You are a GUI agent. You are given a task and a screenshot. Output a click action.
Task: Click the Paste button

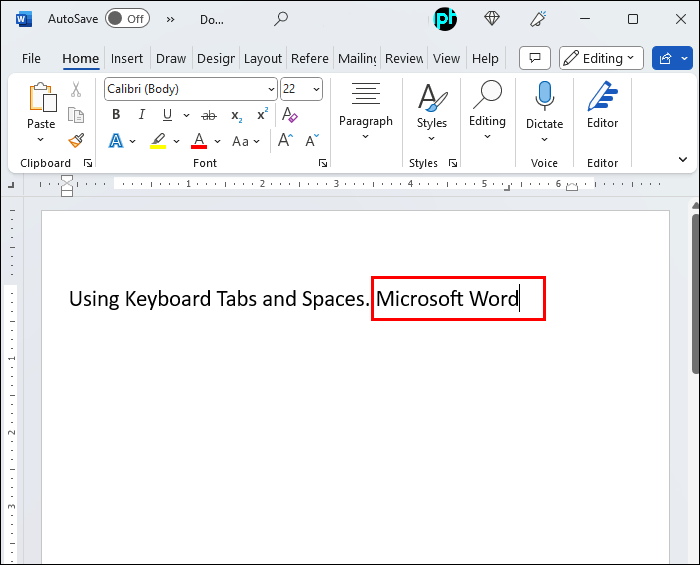(x=41, y=98)
